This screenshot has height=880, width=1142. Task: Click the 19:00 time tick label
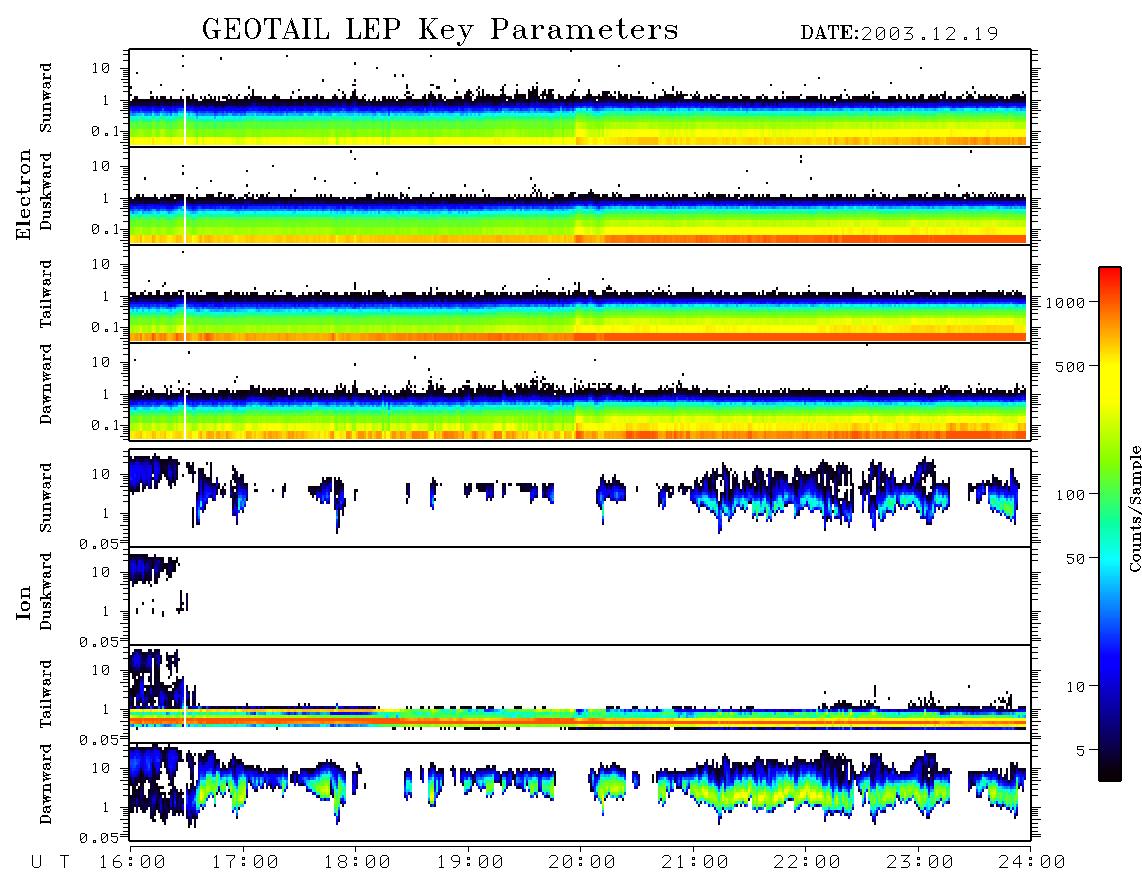(470, 863)
